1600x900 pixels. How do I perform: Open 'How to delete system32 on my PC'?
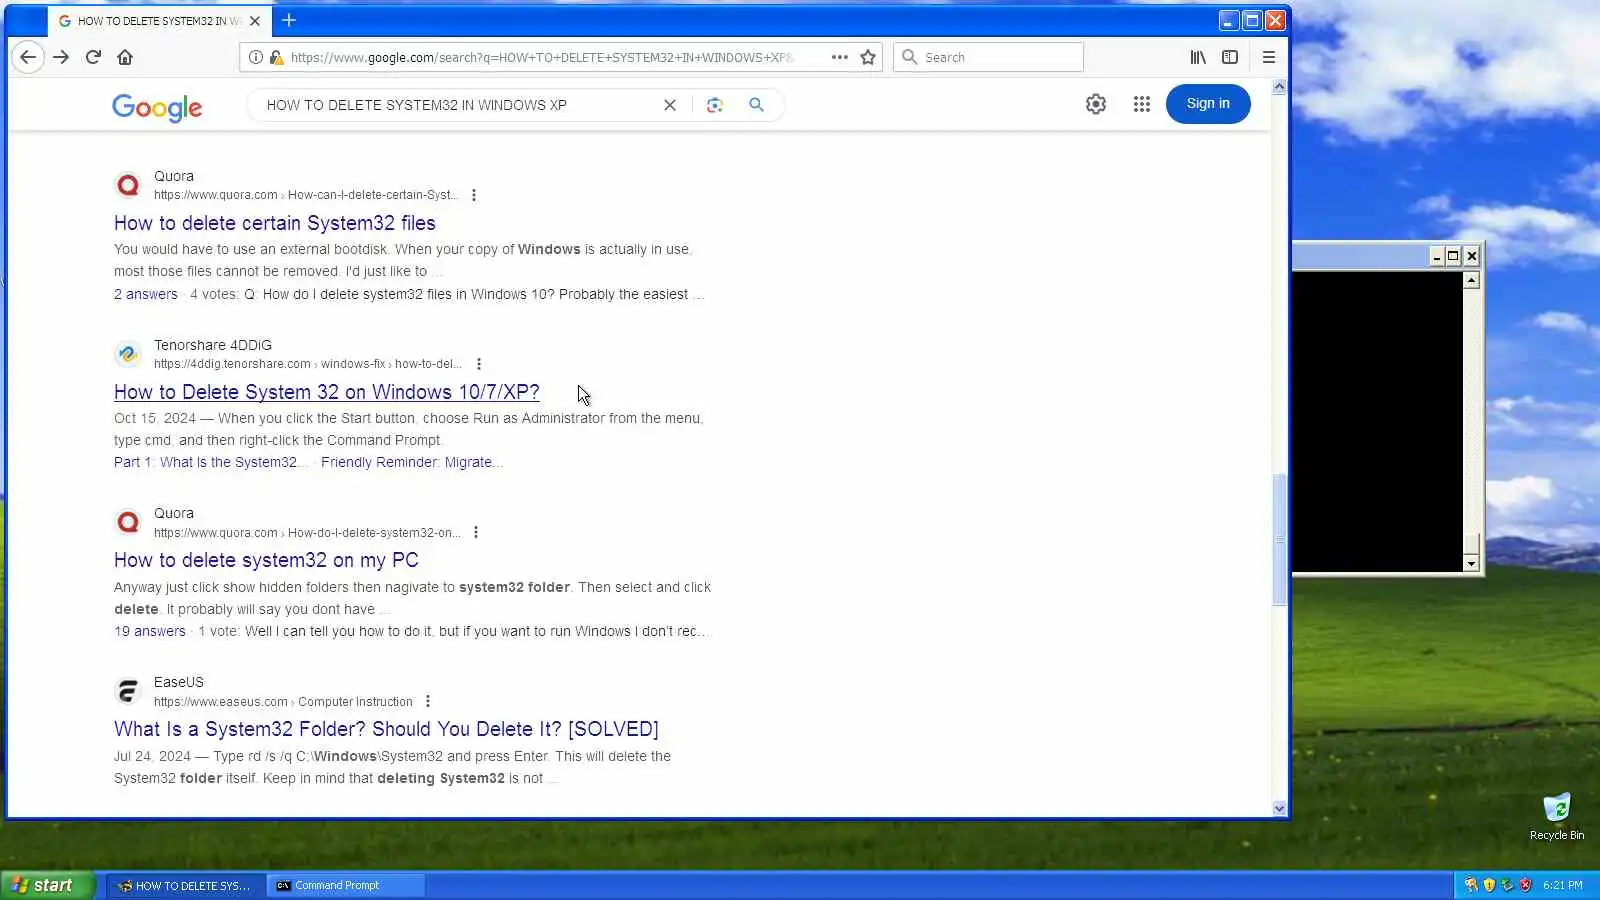coord(266,561)
